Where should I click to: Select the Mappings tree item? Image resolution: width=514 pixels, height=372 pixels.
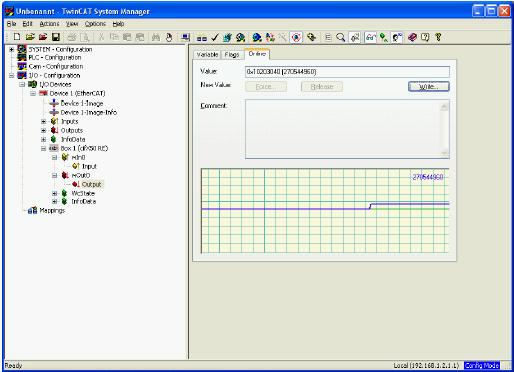point(52,211)
